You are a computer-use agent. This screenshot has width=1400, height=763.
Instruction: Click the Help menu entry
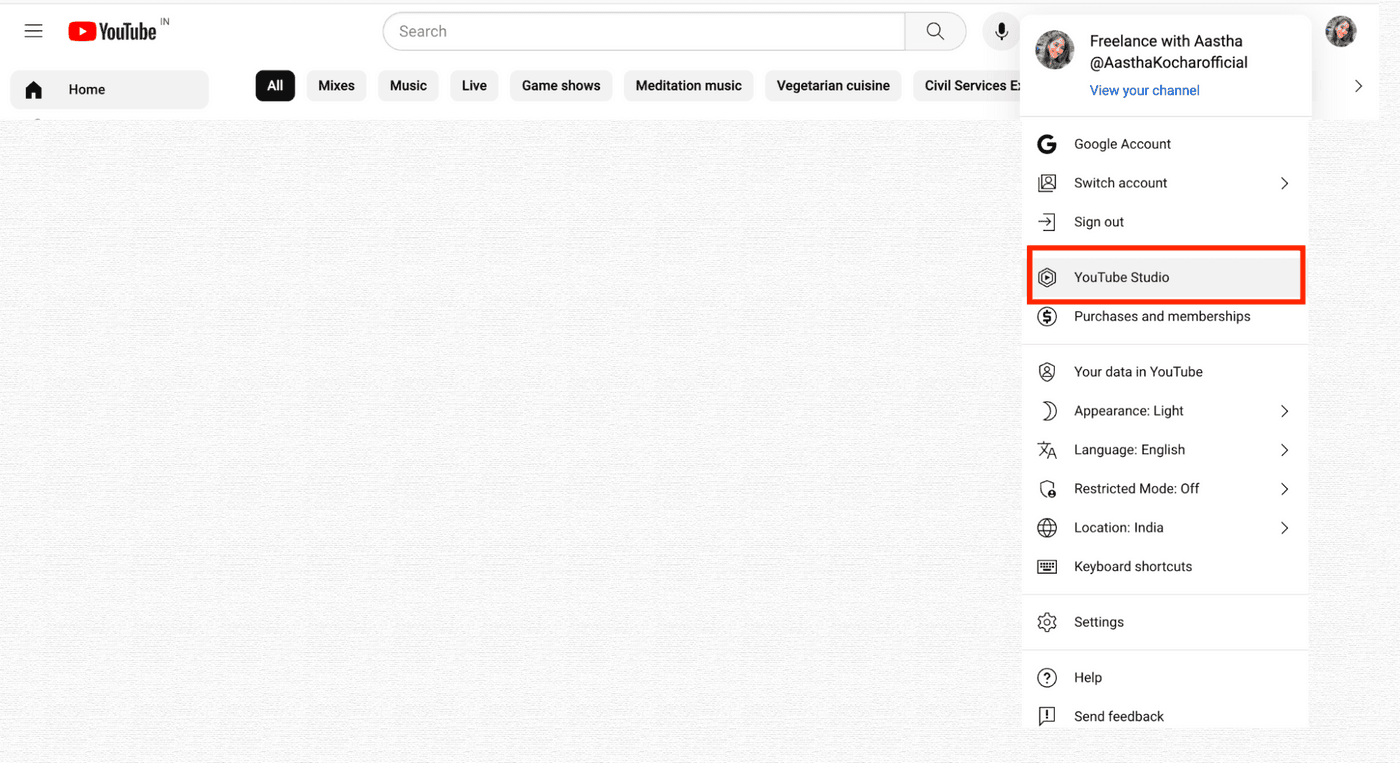point(1087,678)
